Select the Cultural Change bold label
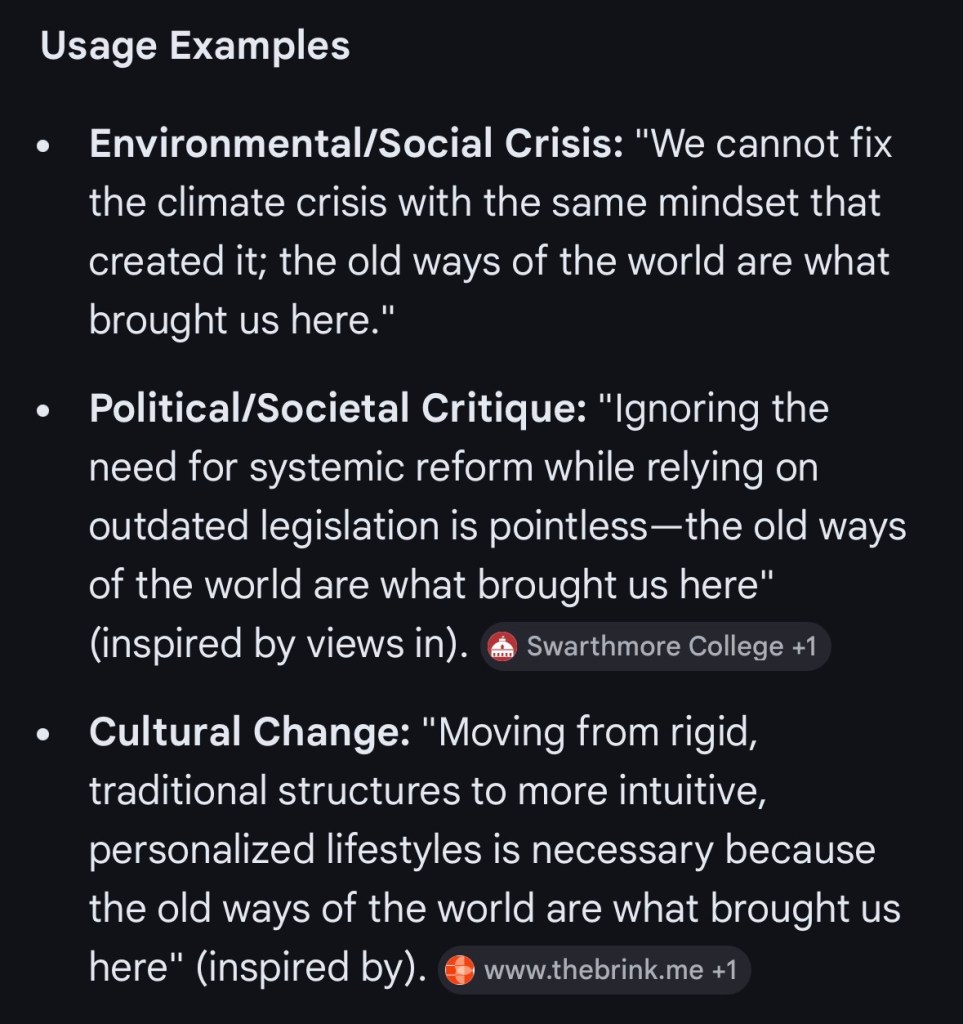This screenshot has width=963, height=1024. coord(249,733)
